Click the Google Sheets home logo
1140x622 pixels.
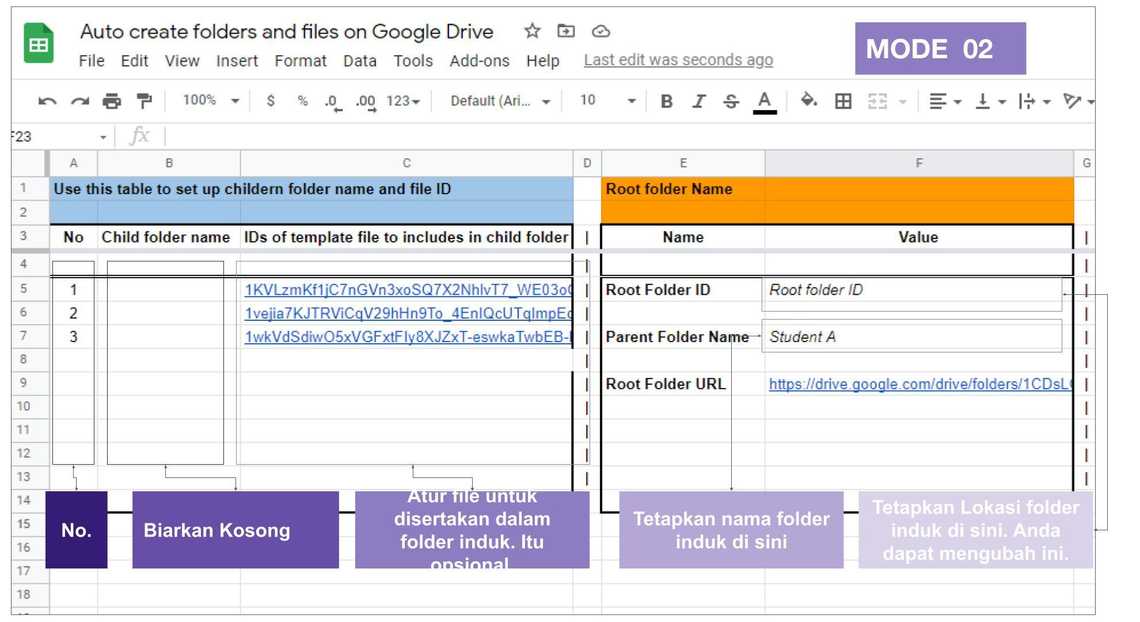[39, 45]
